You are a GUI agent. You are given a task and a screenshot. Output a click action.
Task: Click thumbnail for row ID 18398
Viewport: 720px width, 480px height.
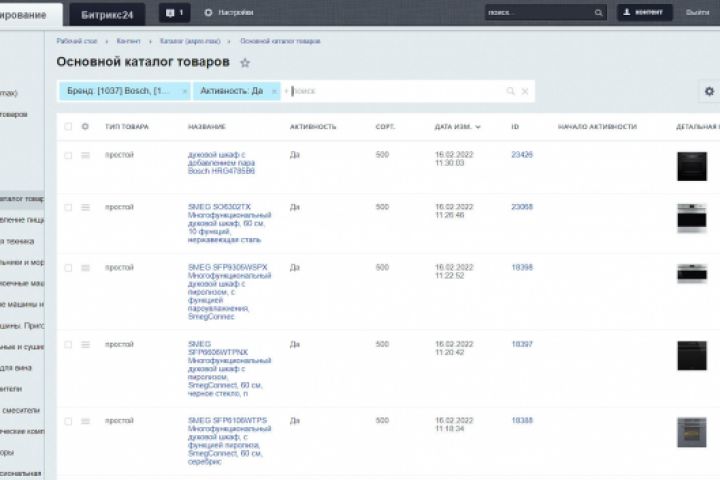[x=692, y=274]
